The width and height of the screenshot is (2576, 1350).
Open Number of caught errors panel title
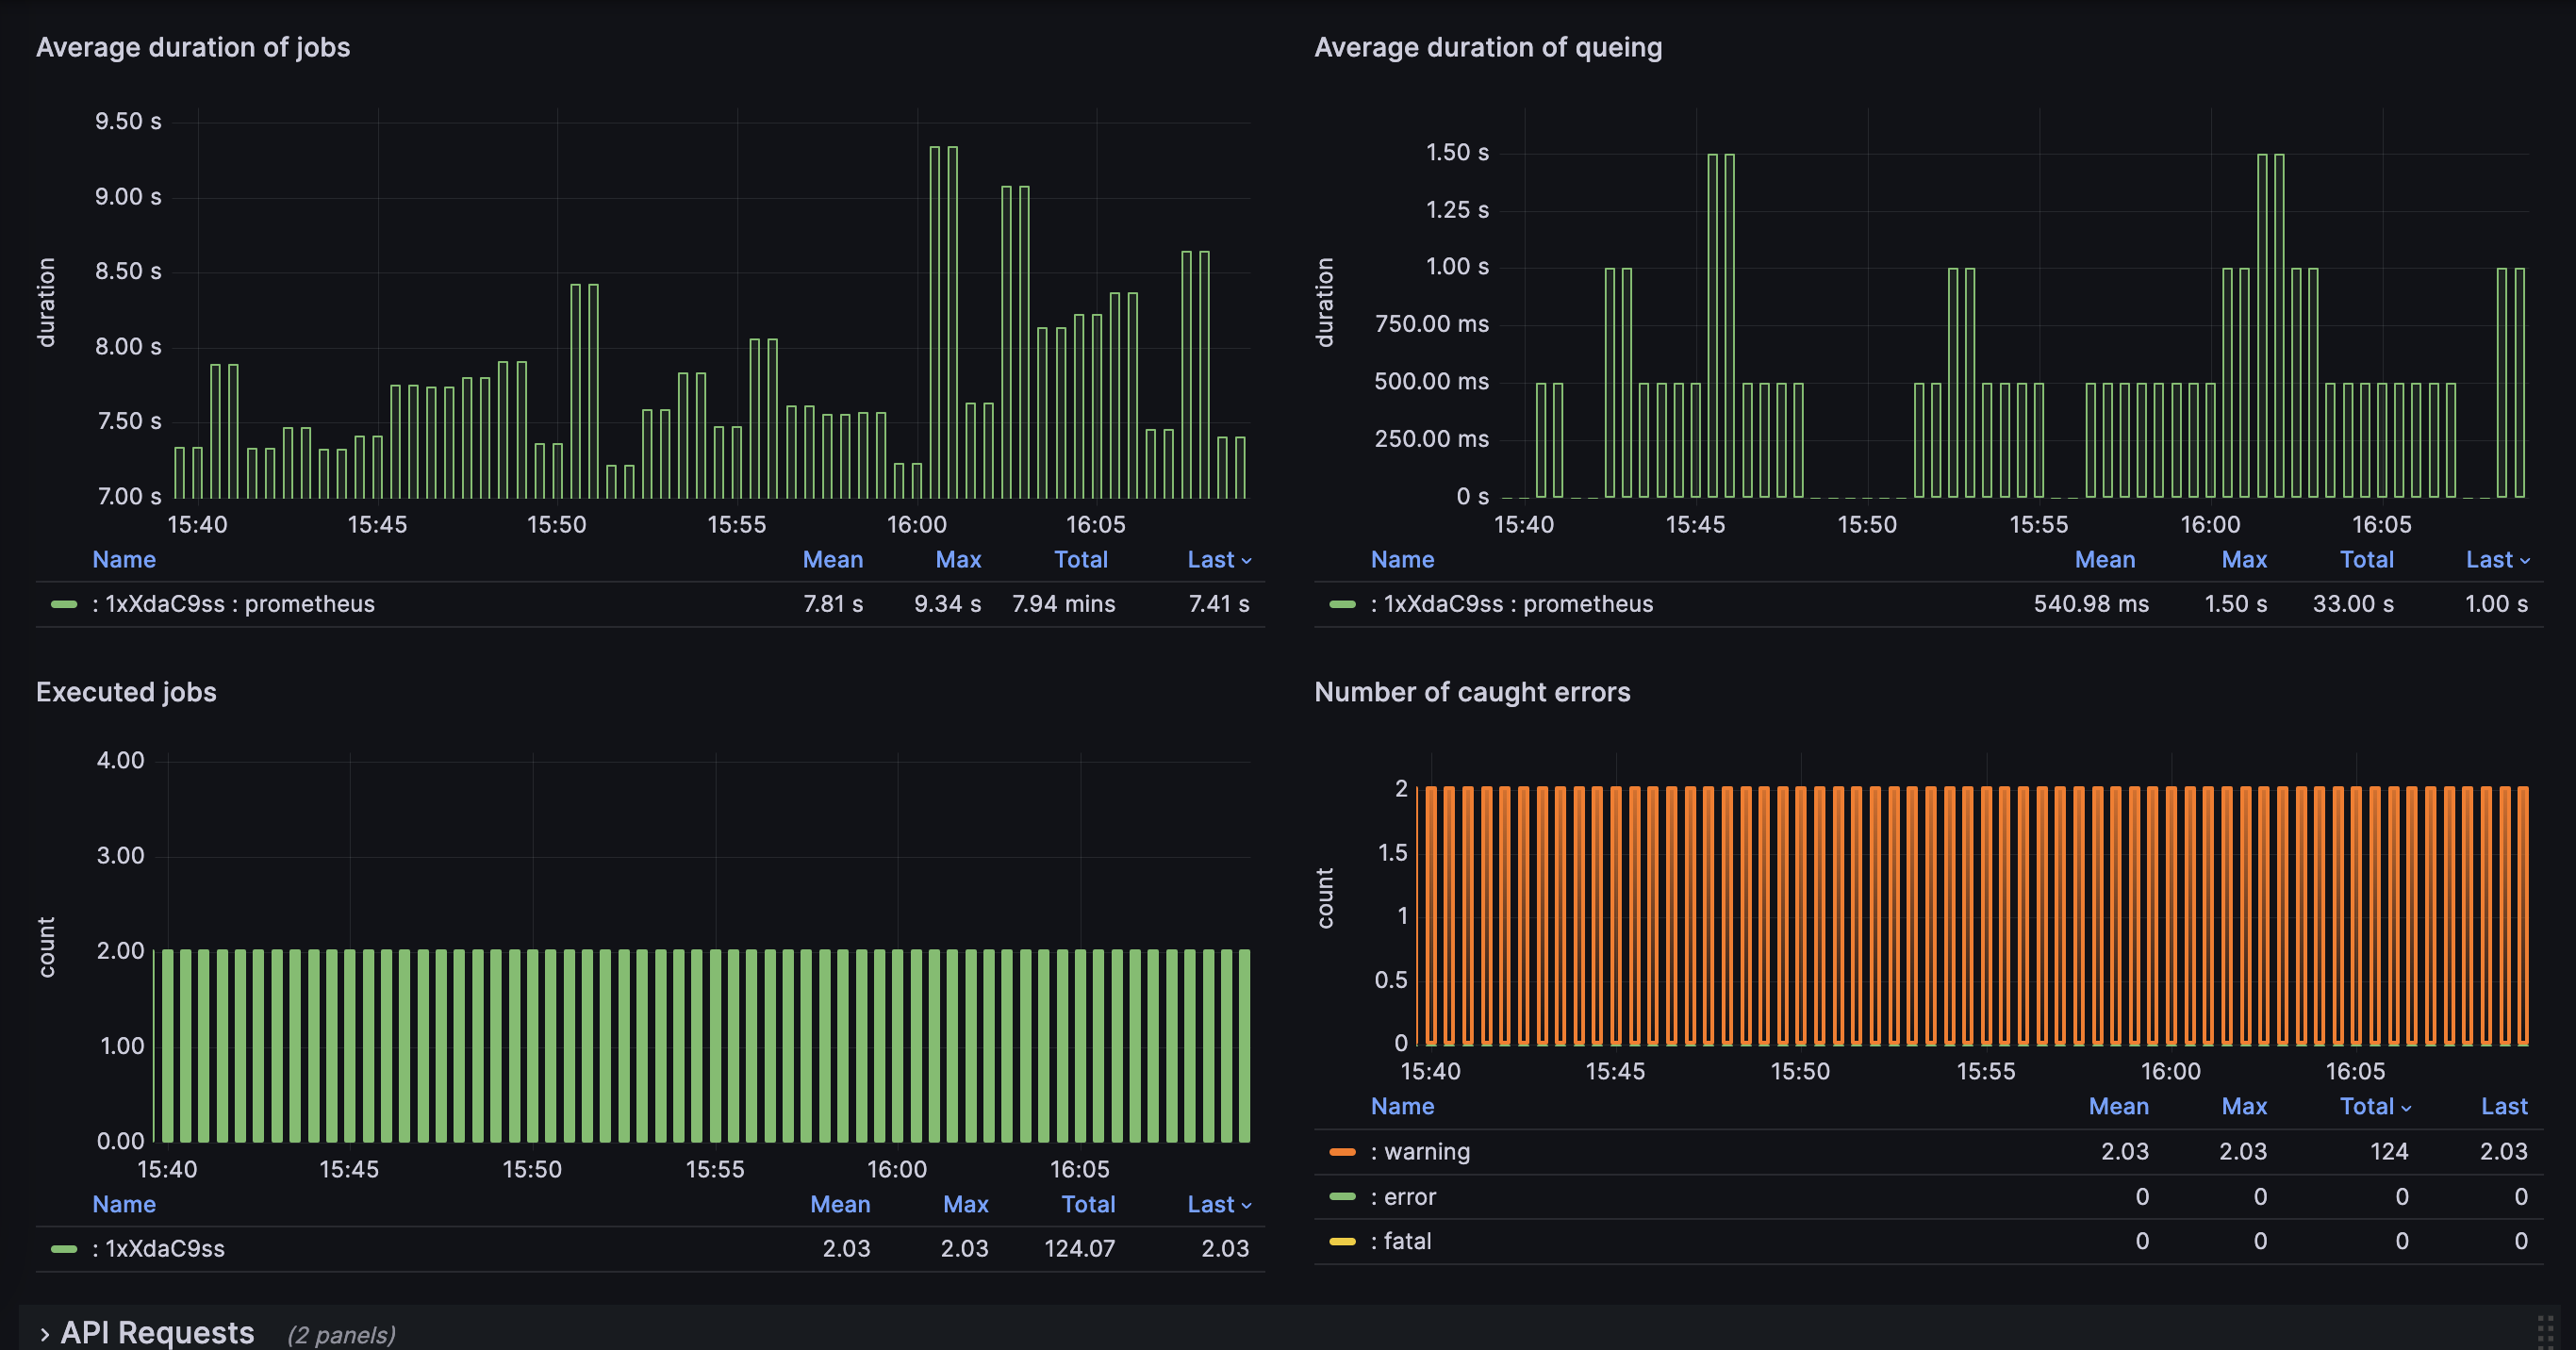tap(1471, 692)
